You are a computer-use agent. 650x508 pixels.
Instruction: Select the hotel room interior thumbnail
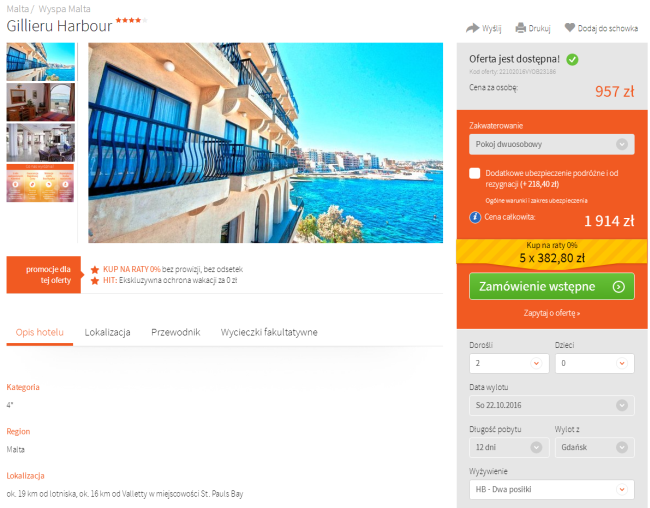click(x=41, y=102)
